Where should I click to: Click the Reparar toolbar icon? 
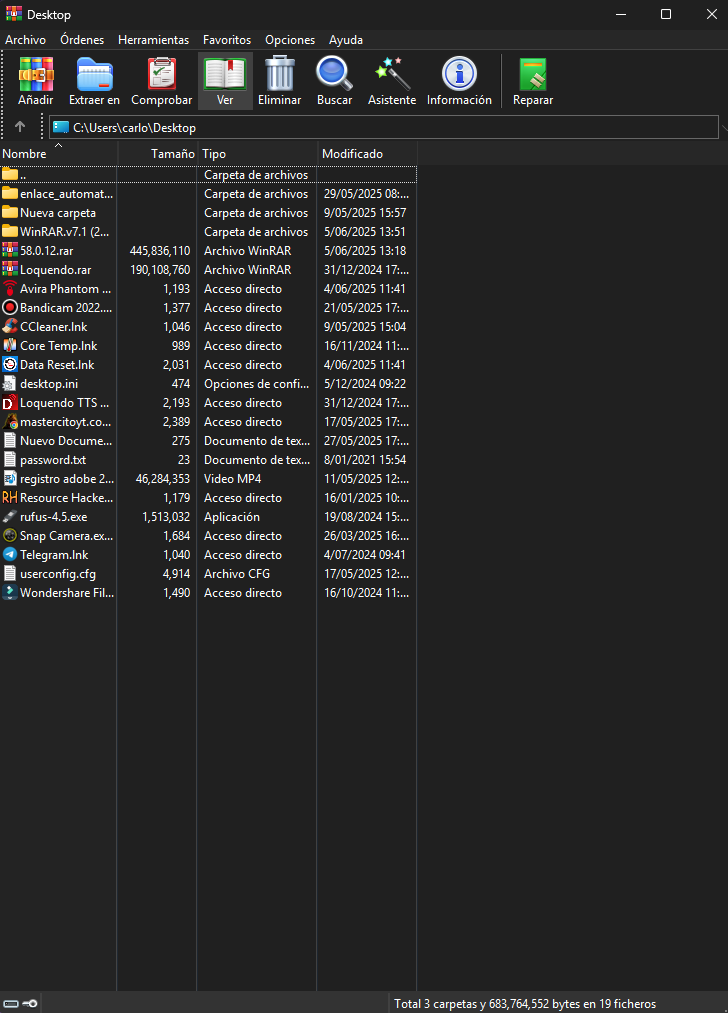[x=533, y=74]
